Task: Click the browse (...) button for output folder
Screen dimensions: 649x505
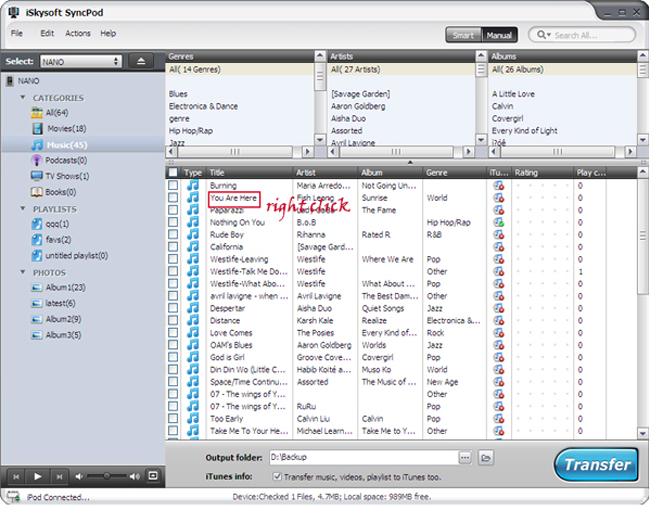Action: pos(464,457)
